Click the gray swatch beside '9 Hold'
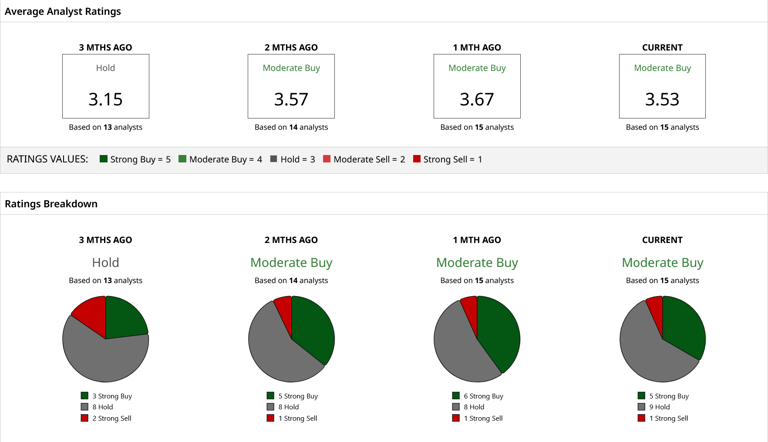 [642, 407]
